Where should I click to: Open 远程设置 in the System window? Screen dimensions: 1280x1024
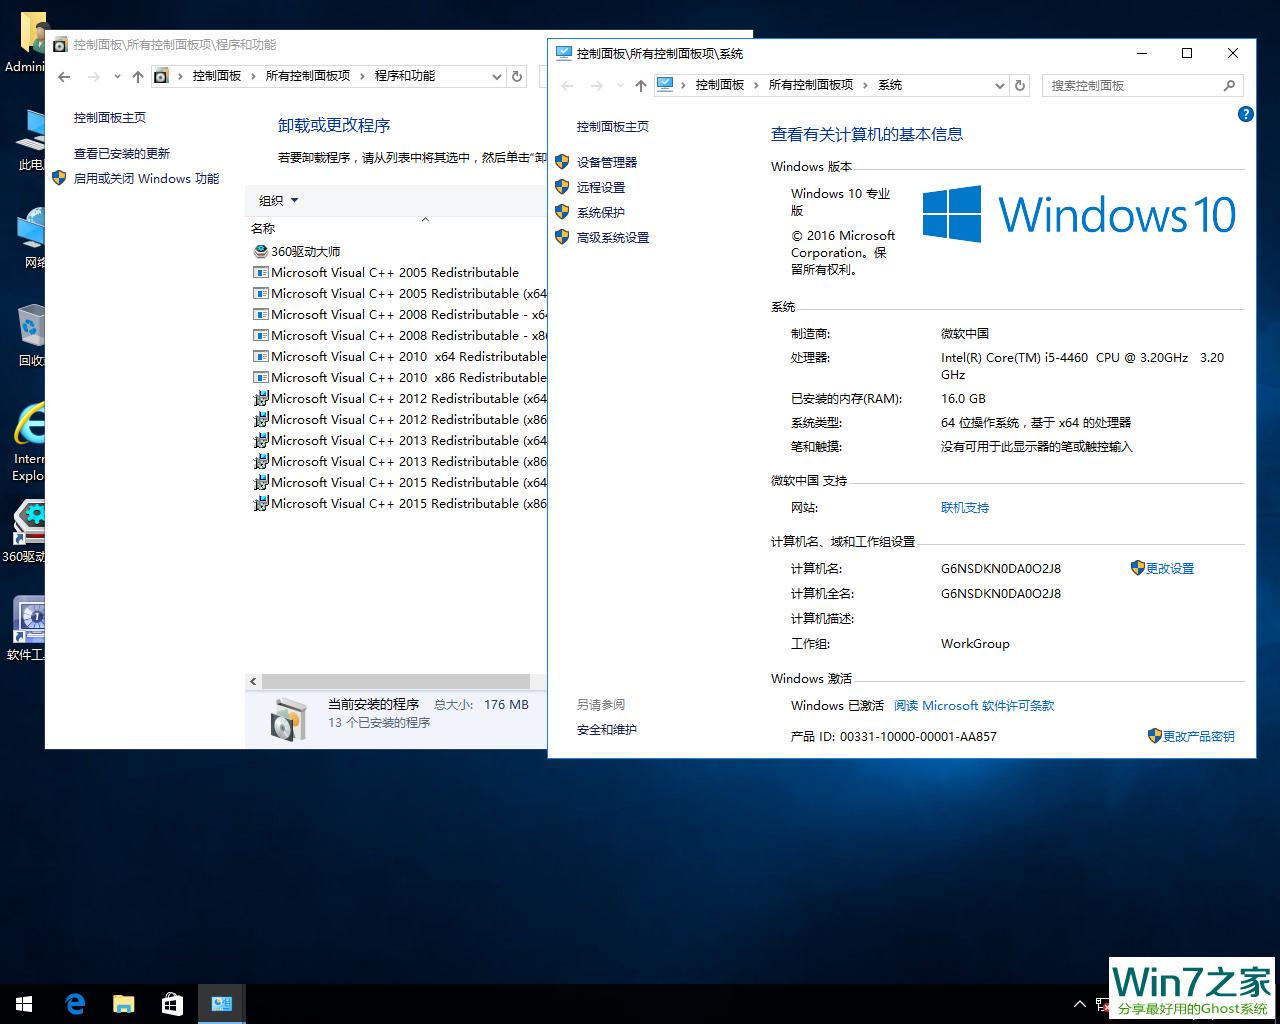pyautogui.click(x=600, y=187)
